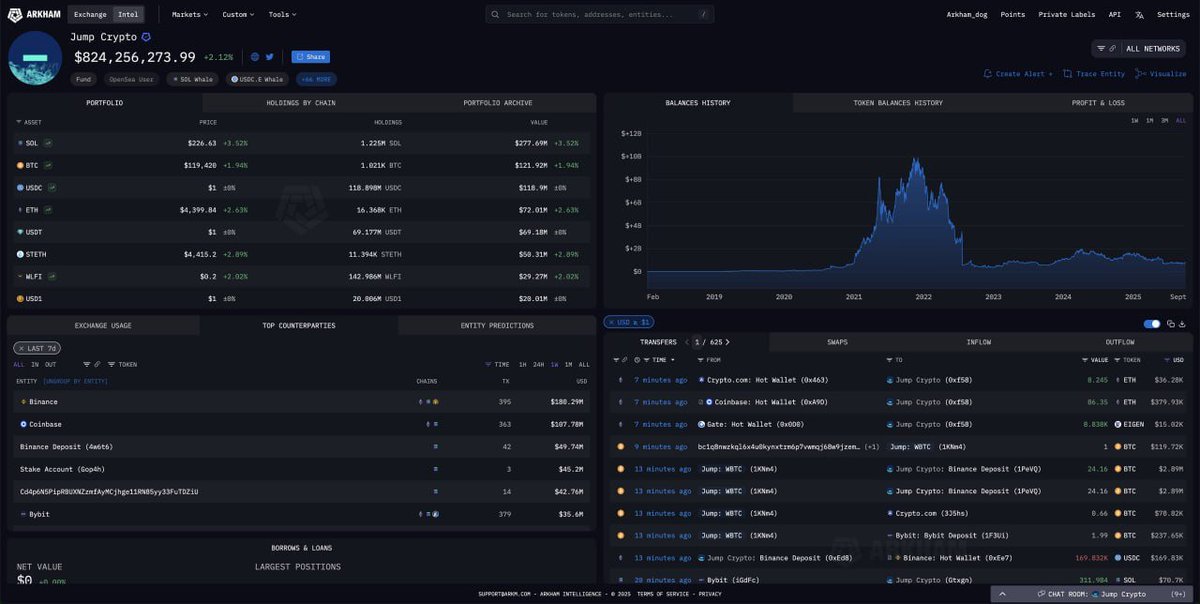Toggle the switch above the transfers table
This screenshot has width=1200, height=604.
click(x=1152, y=323)
